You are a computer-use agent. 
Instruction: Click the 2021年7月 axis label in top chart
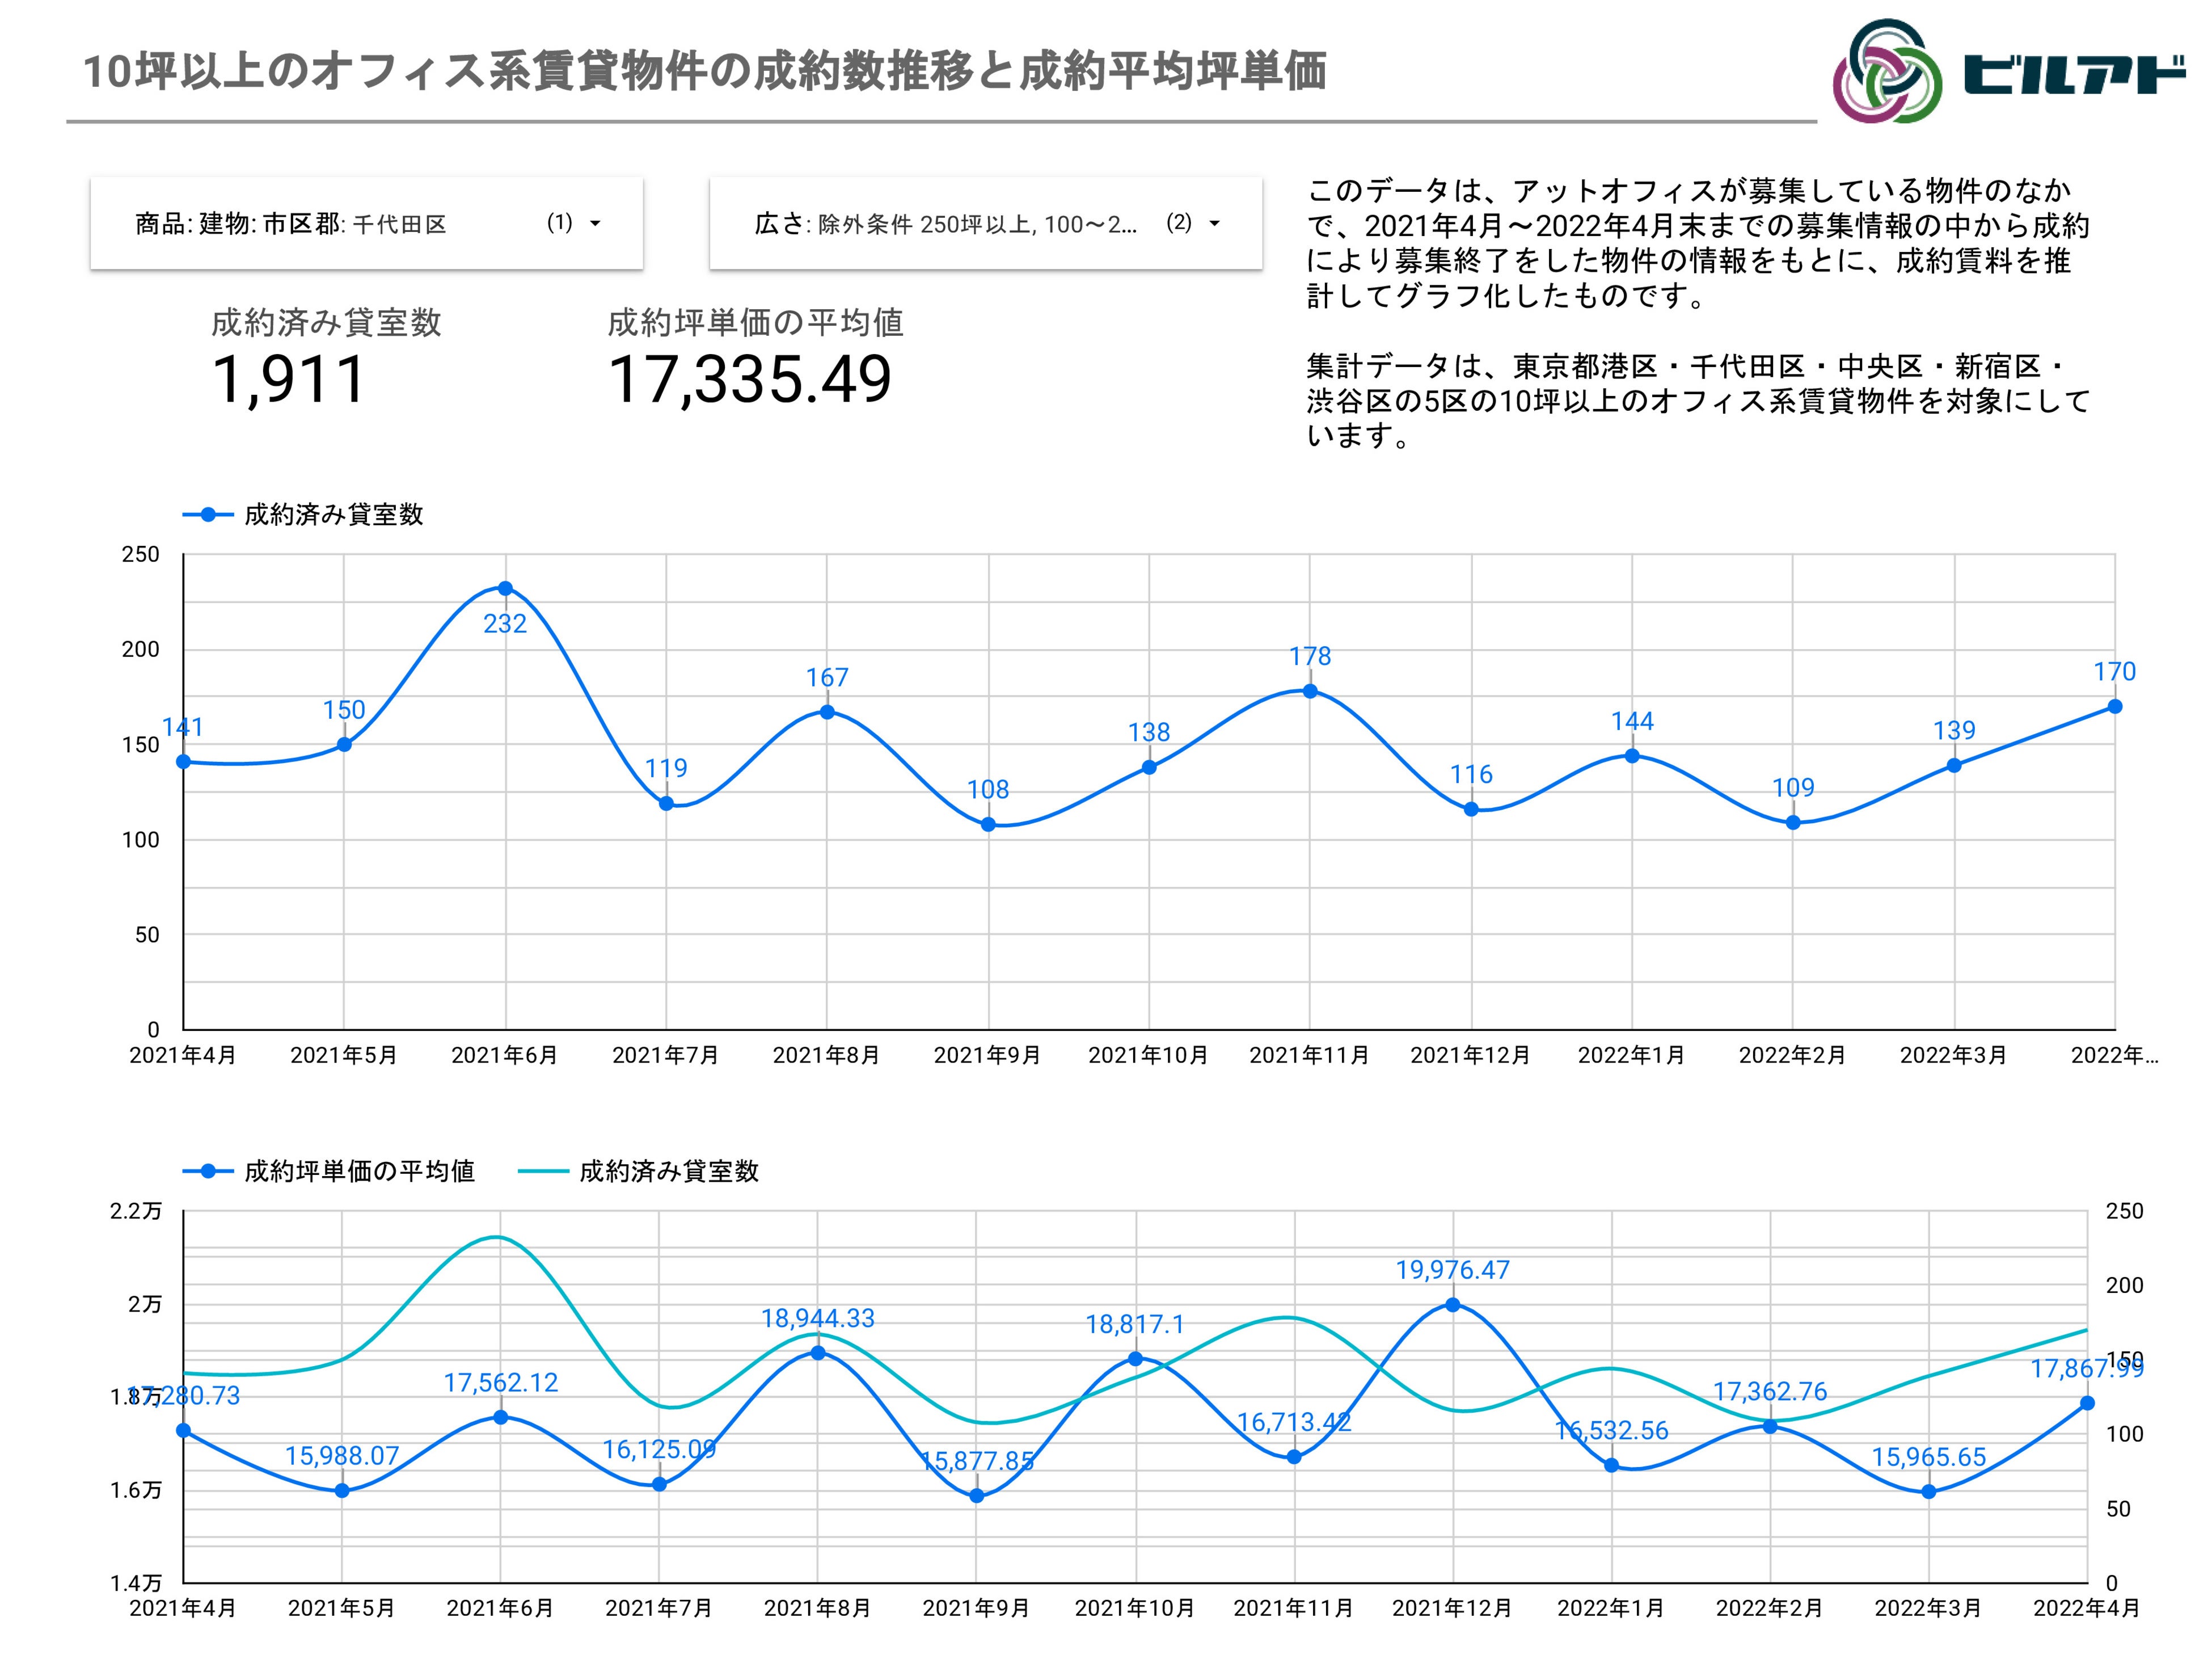[x=666, y=1056]
